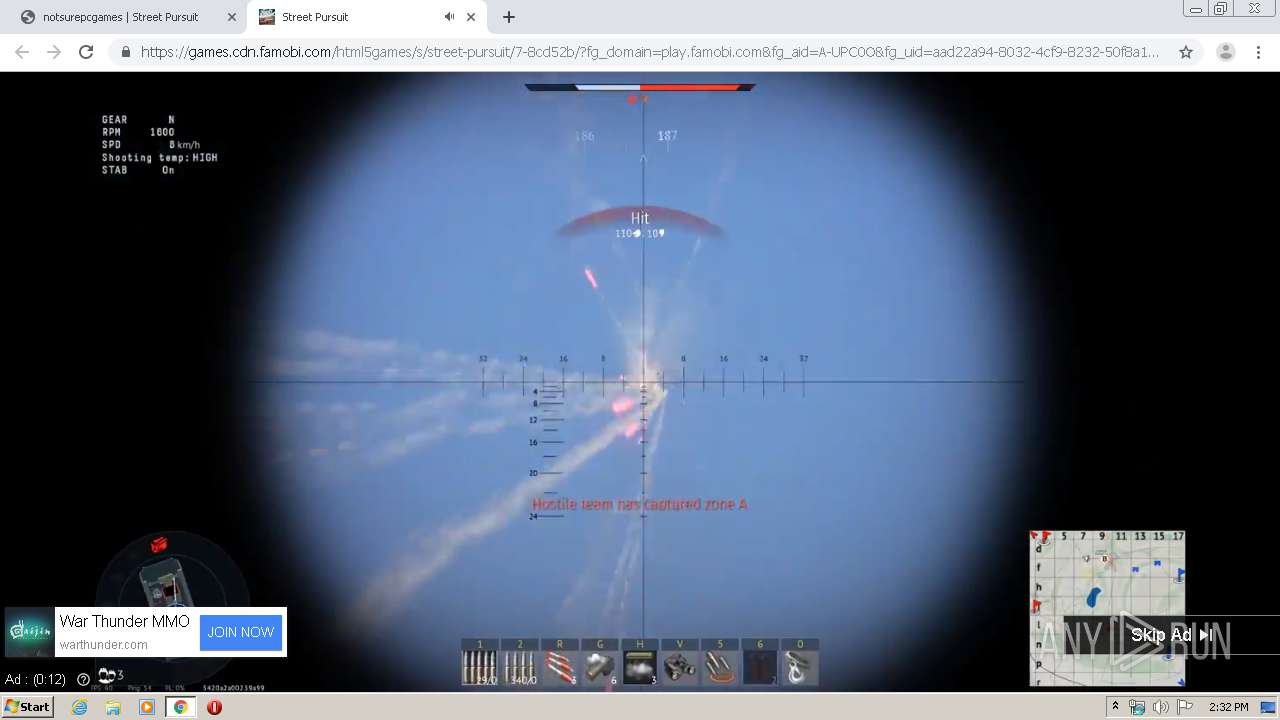This screenshot has height=720, width=1280.
Task: Click the taskbar clock 2:32 PM
Action: click(x=1228, y=707)
